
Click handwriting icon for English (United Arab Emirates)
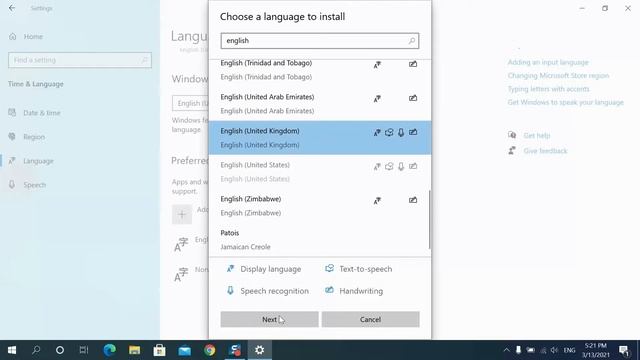[413, 98]
